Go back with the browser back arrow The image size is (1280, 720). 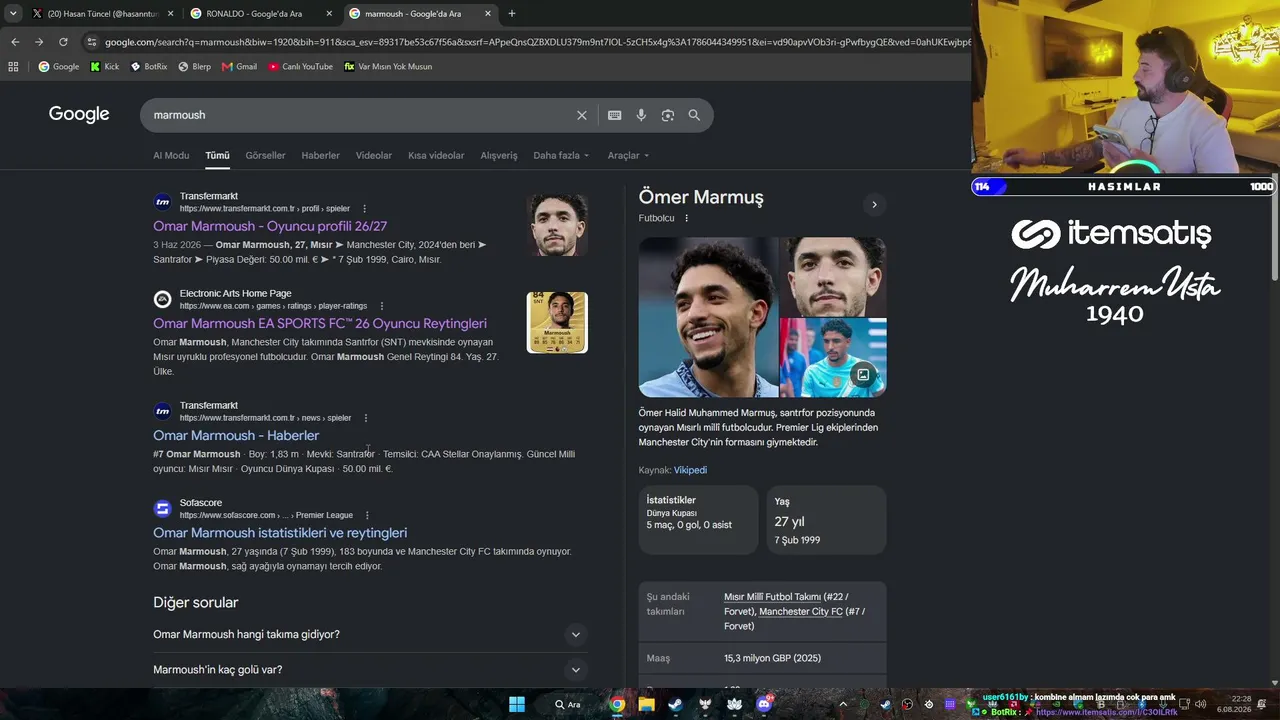pos(15,42)
